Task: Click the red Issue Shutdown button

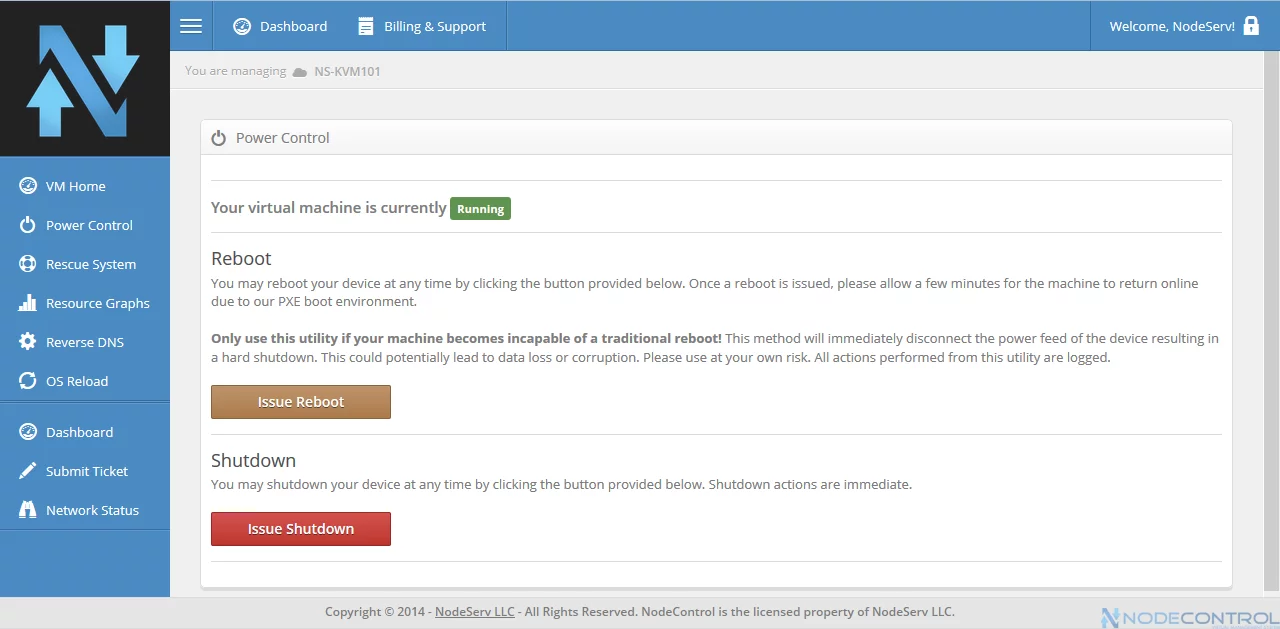Action: (x=301, y=529)
